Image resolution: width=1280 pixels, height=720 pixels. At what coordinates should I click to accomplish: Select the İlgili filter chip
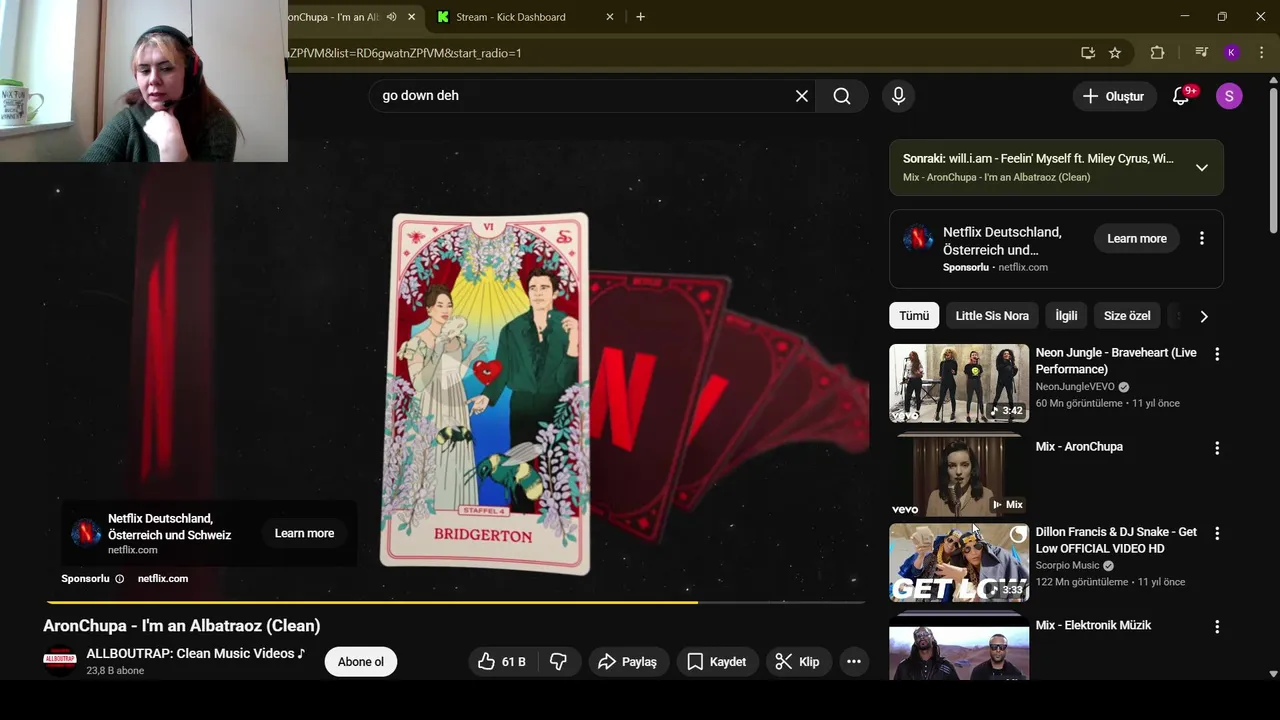click(1066, 316)
